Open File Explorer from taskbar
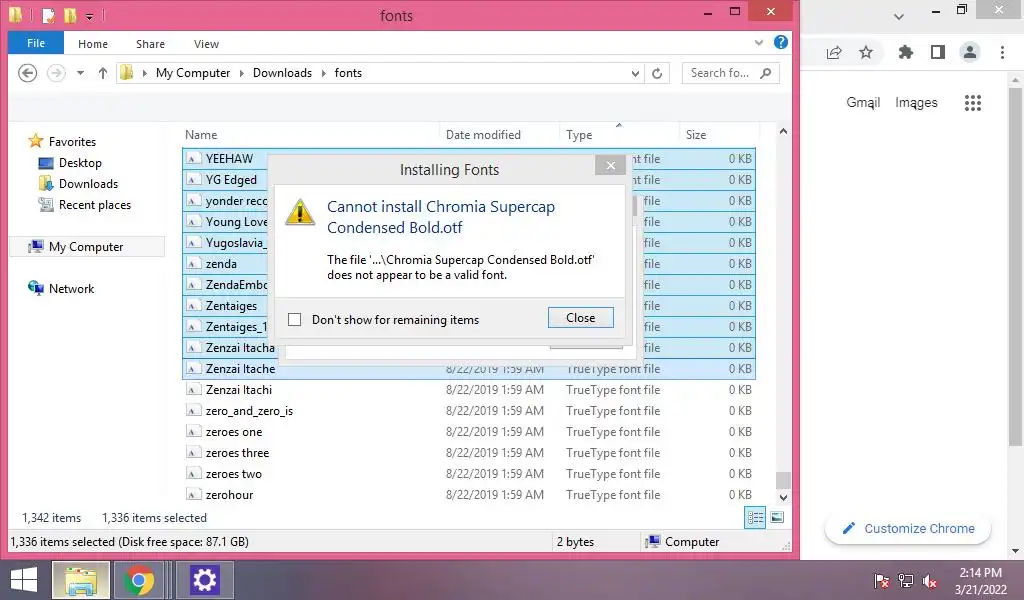 pyautogui.click(x=81, y=580)
